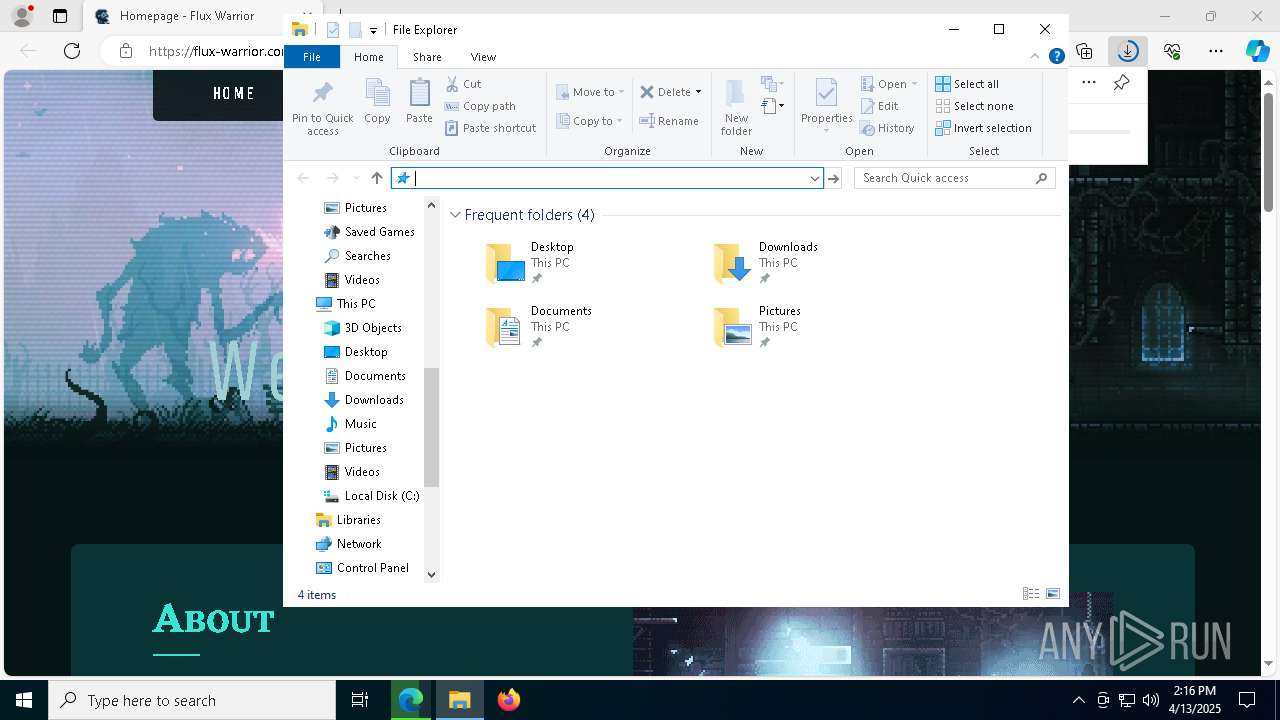This screenshot has width=1280, height=720.
Task: Open Firefox from the taskbar
Action: click(508, 700)
